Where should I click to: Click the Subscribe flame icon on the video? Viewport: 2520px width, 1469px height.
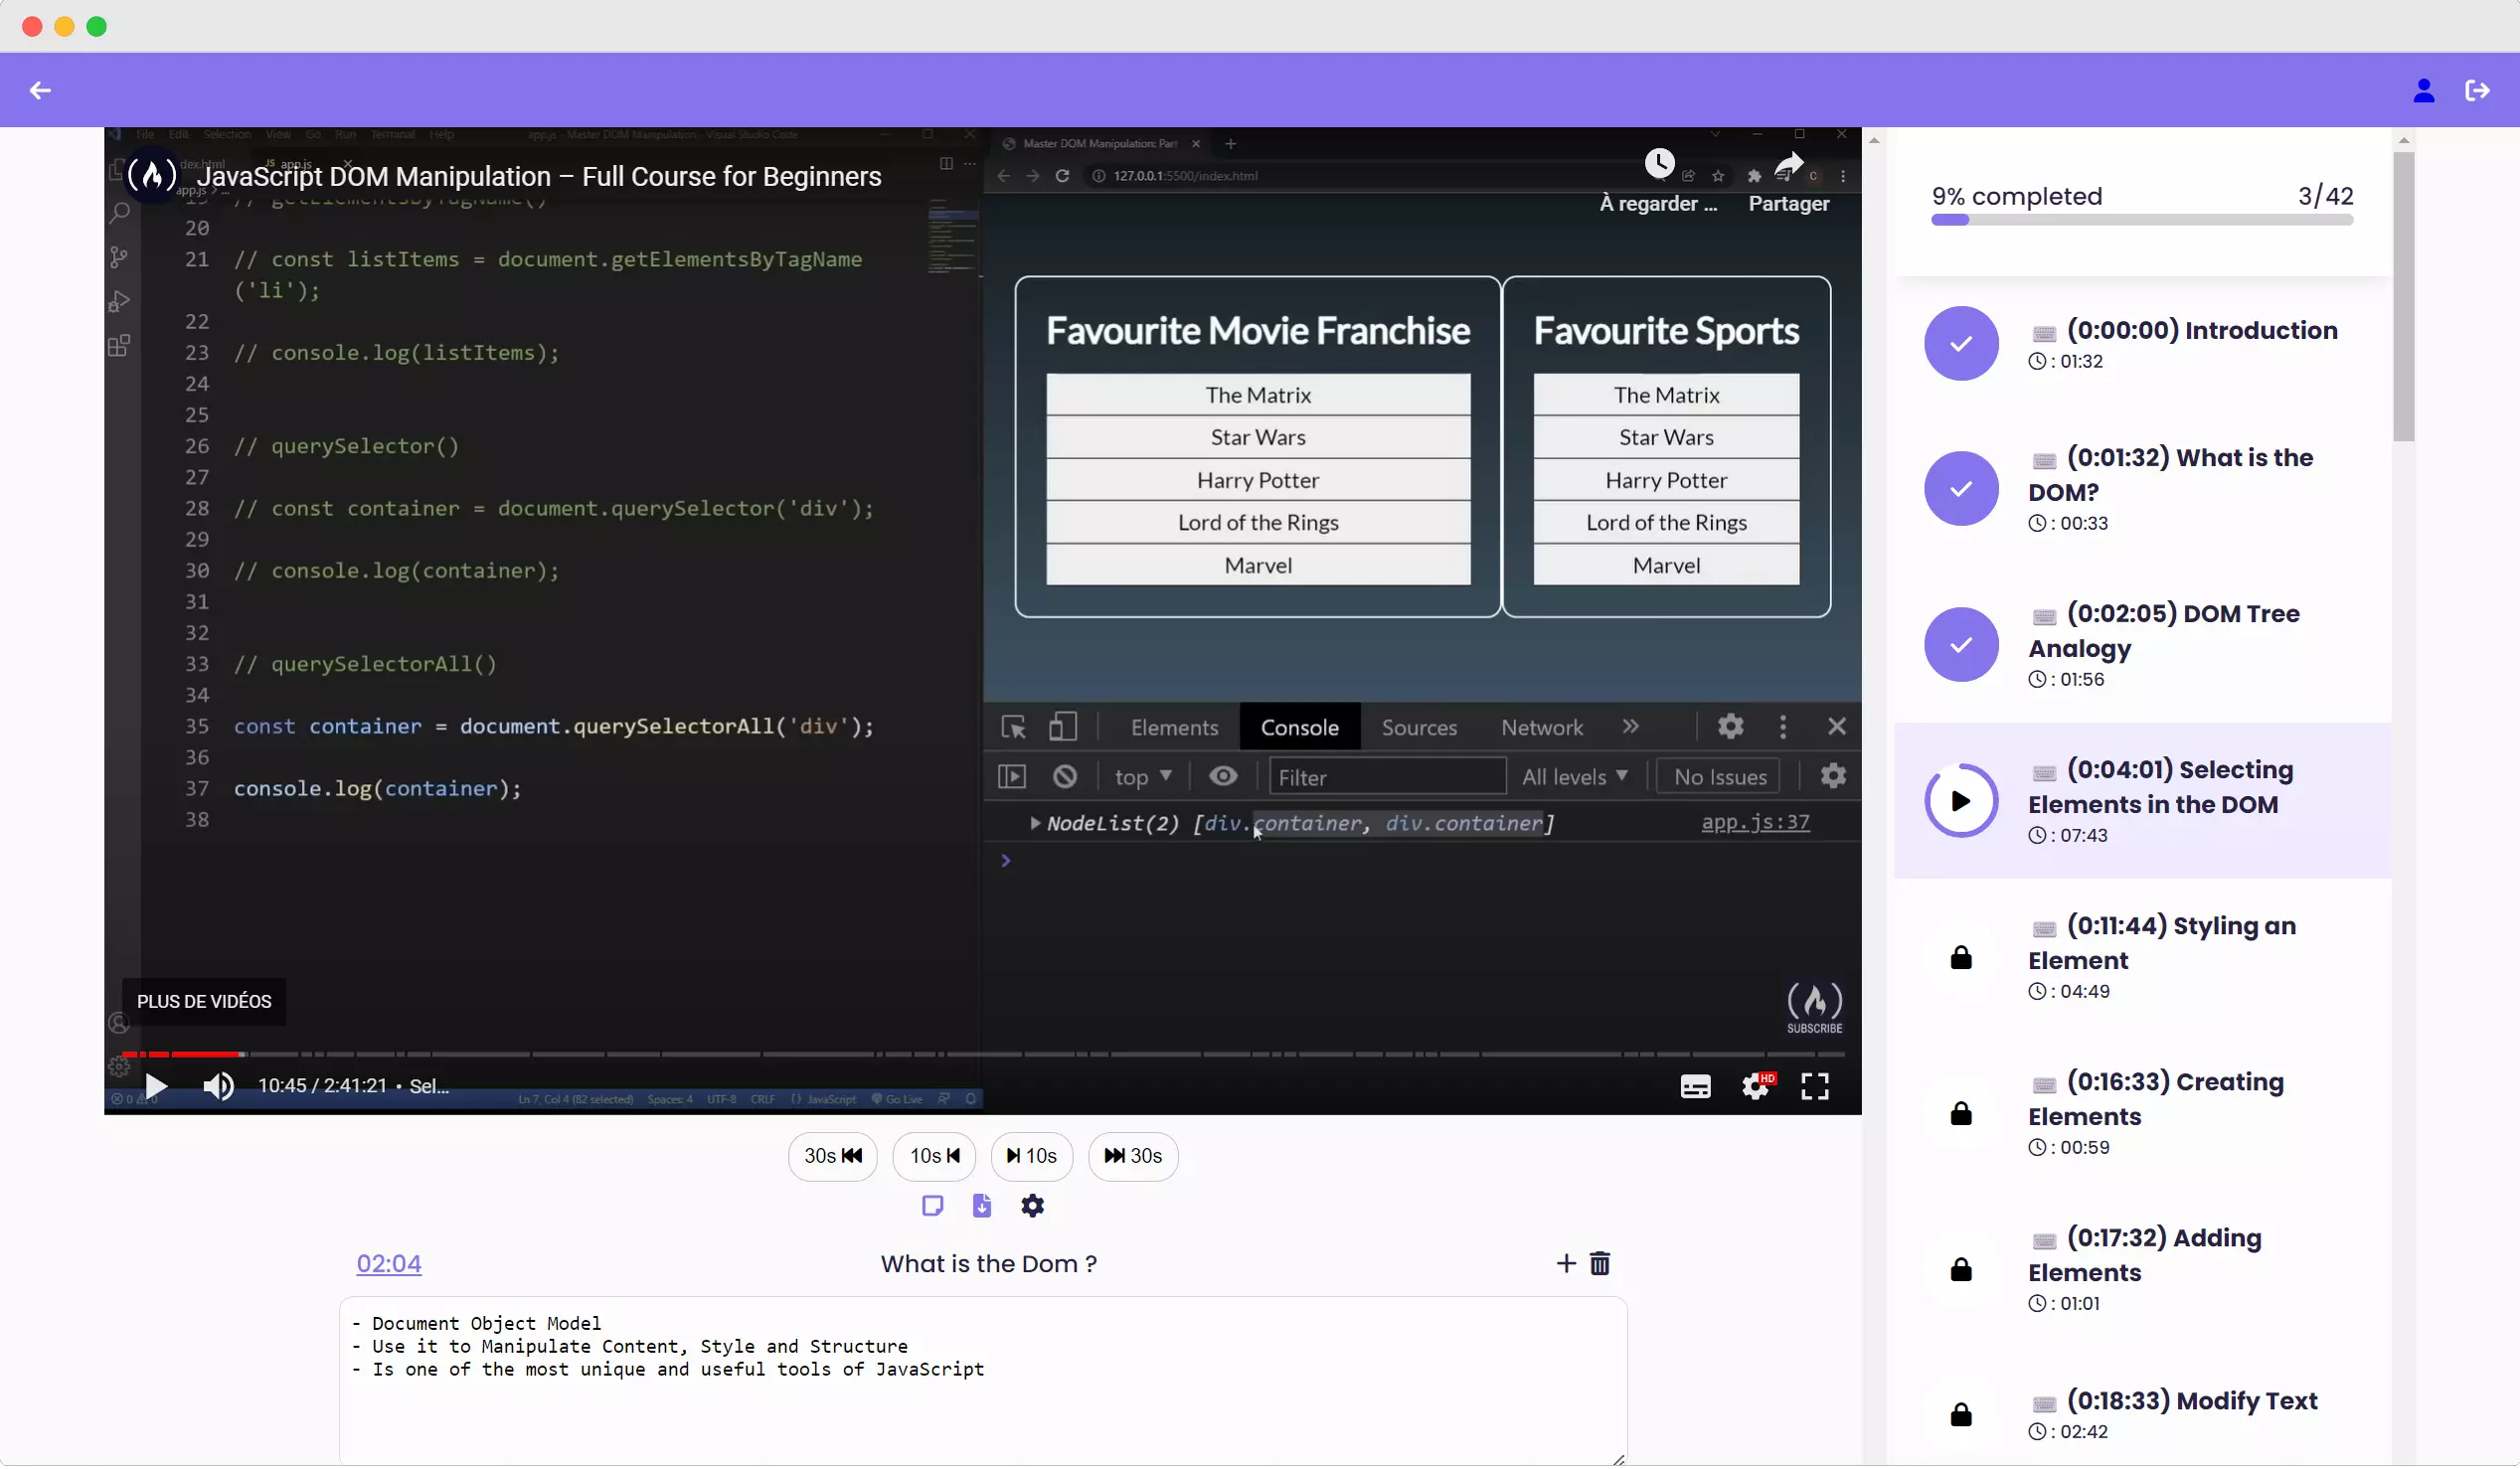pos(1813,1000)
